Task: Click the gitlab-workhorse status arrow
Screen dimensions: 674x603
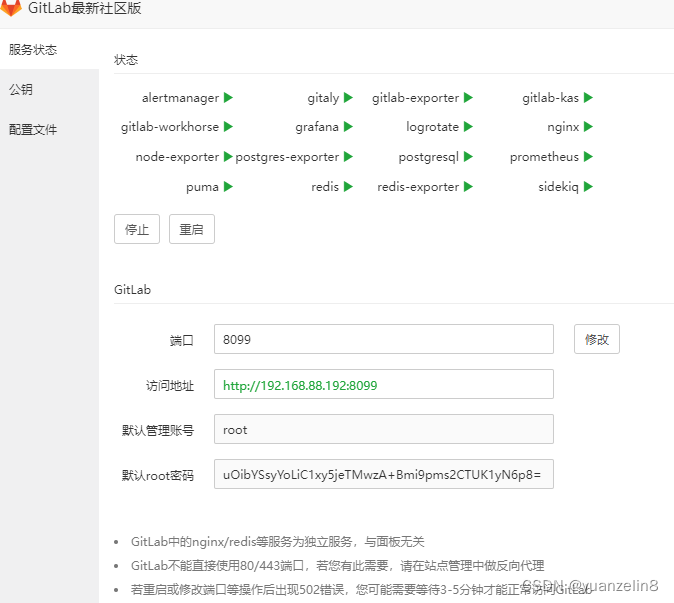Action: pos(228,126)
